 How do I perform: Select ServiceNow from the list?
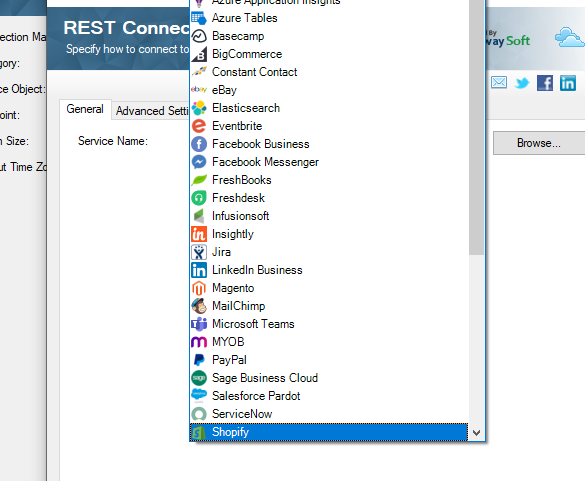(x=329, y=414)
